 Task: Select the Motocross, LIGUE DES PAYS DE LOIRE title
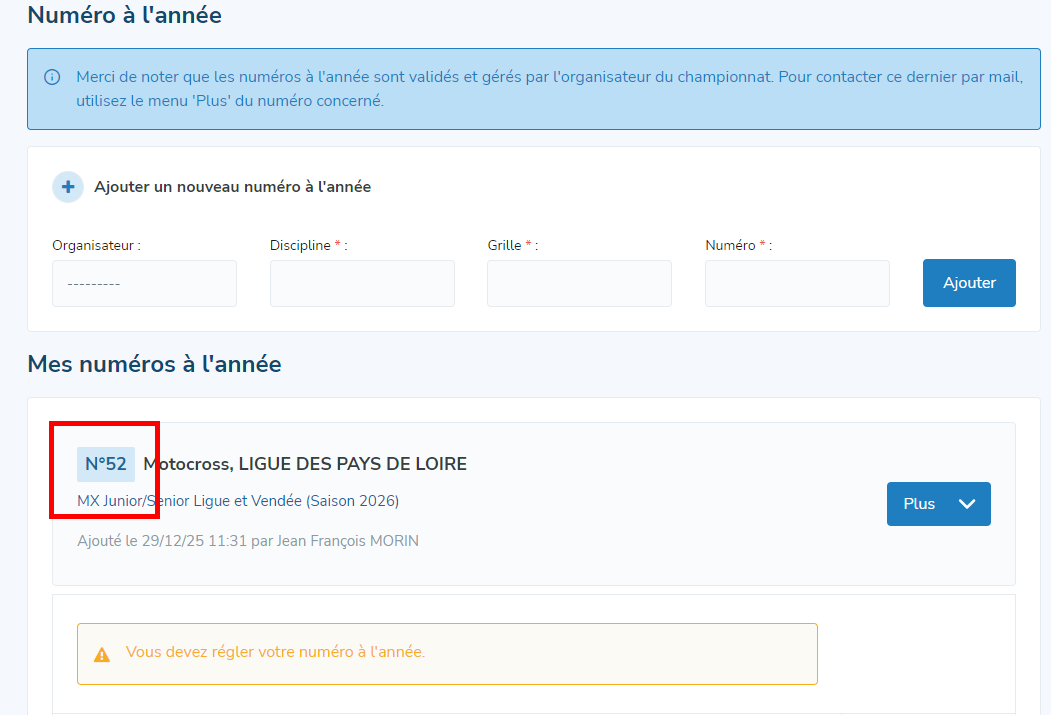click(x=305, y=464)
